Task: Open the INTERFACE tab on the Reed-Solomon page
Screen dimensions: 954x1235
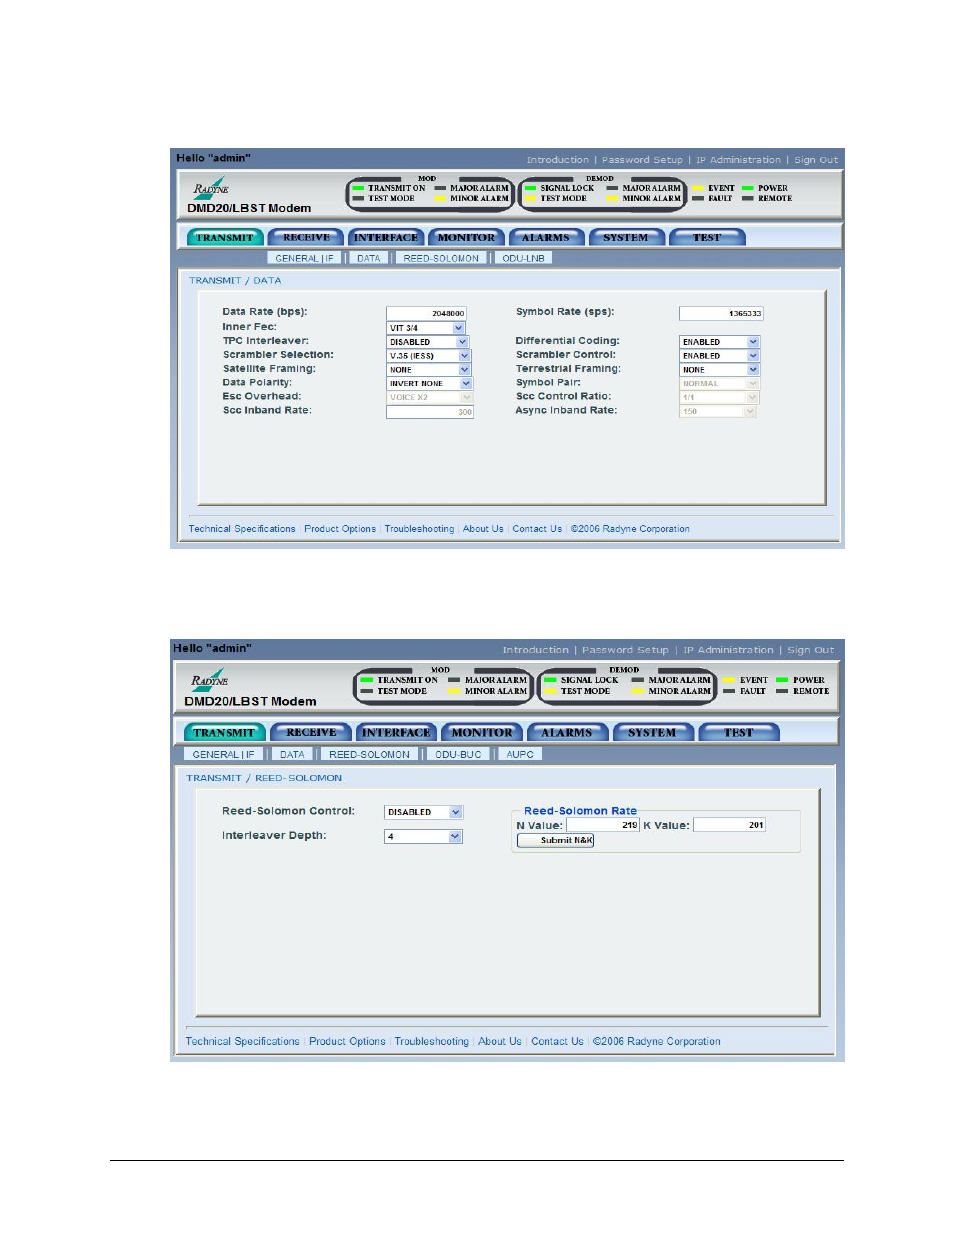Action: [x=396, y=733]
